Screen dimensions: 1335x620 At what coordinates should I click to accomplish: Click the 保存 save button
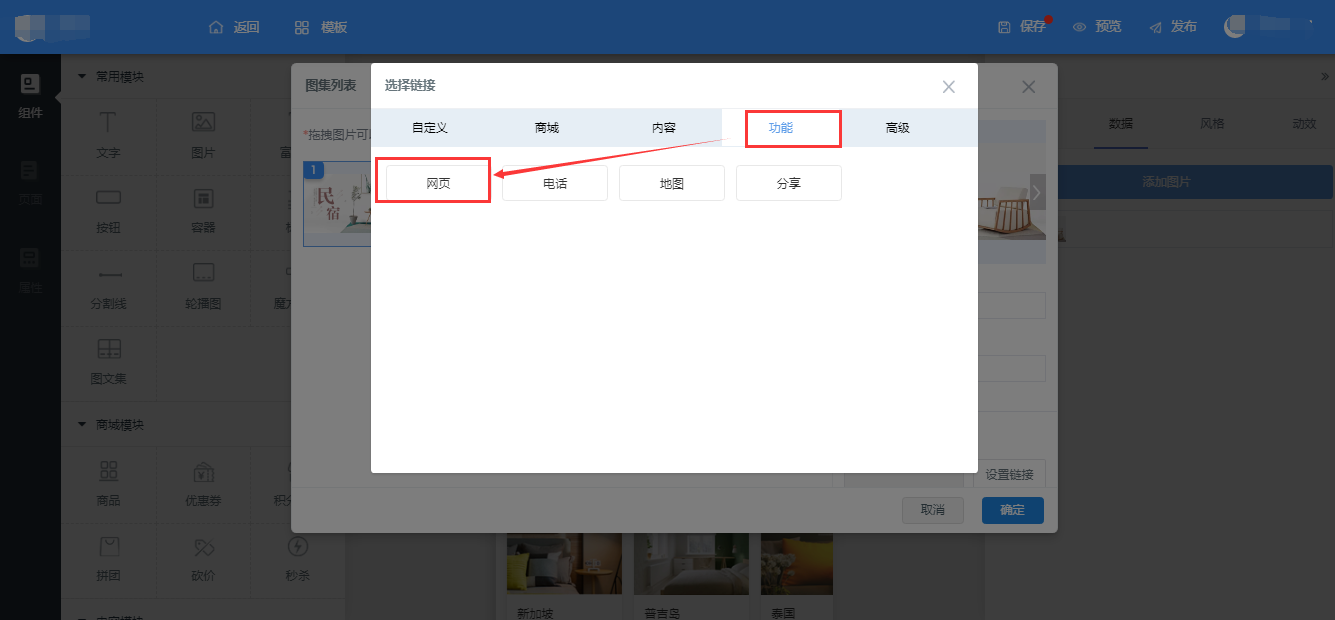(1022, 27)
